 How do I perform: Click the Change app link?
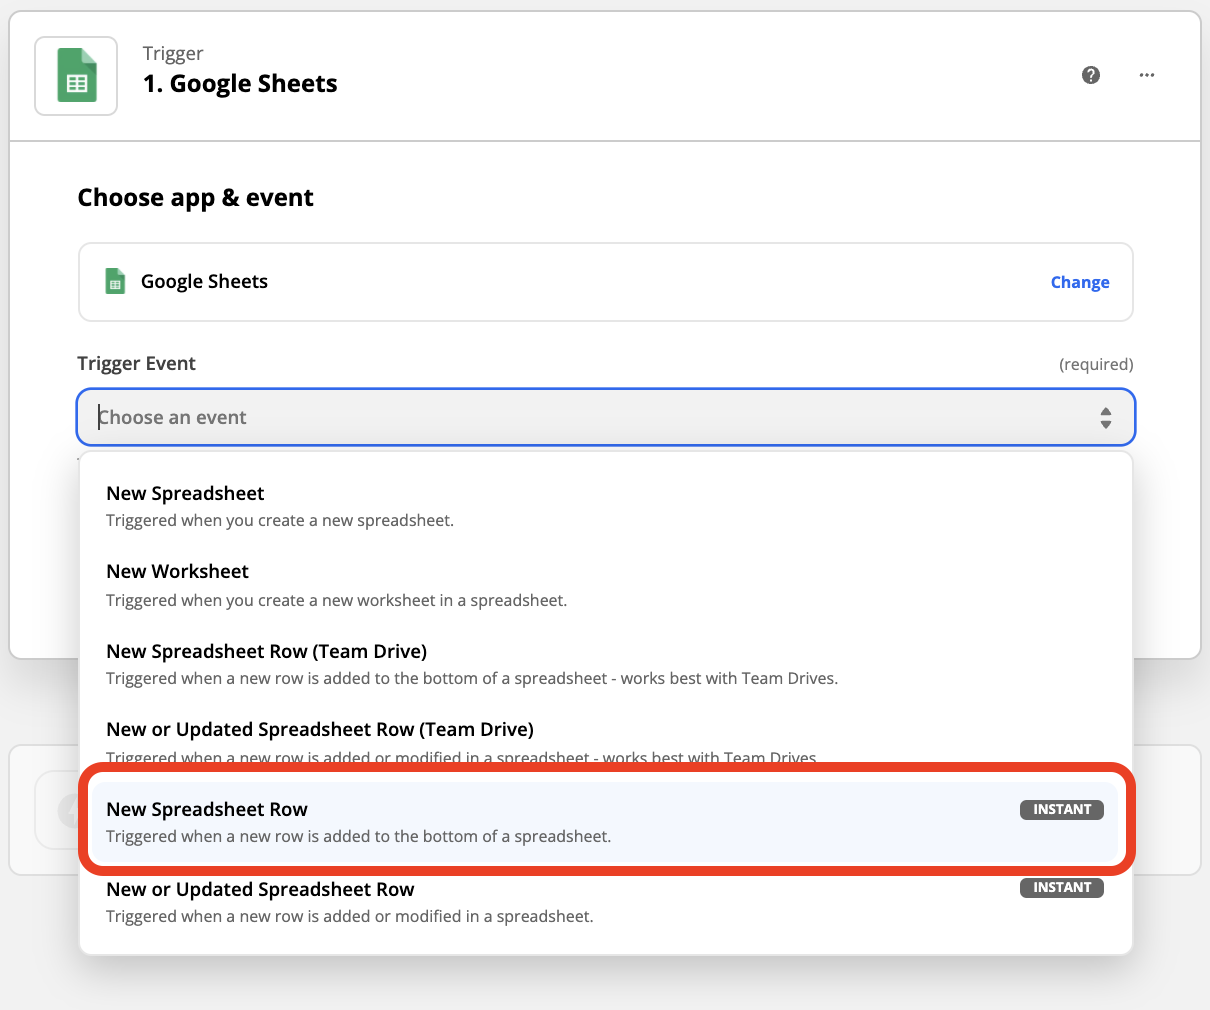[1080, 282]
